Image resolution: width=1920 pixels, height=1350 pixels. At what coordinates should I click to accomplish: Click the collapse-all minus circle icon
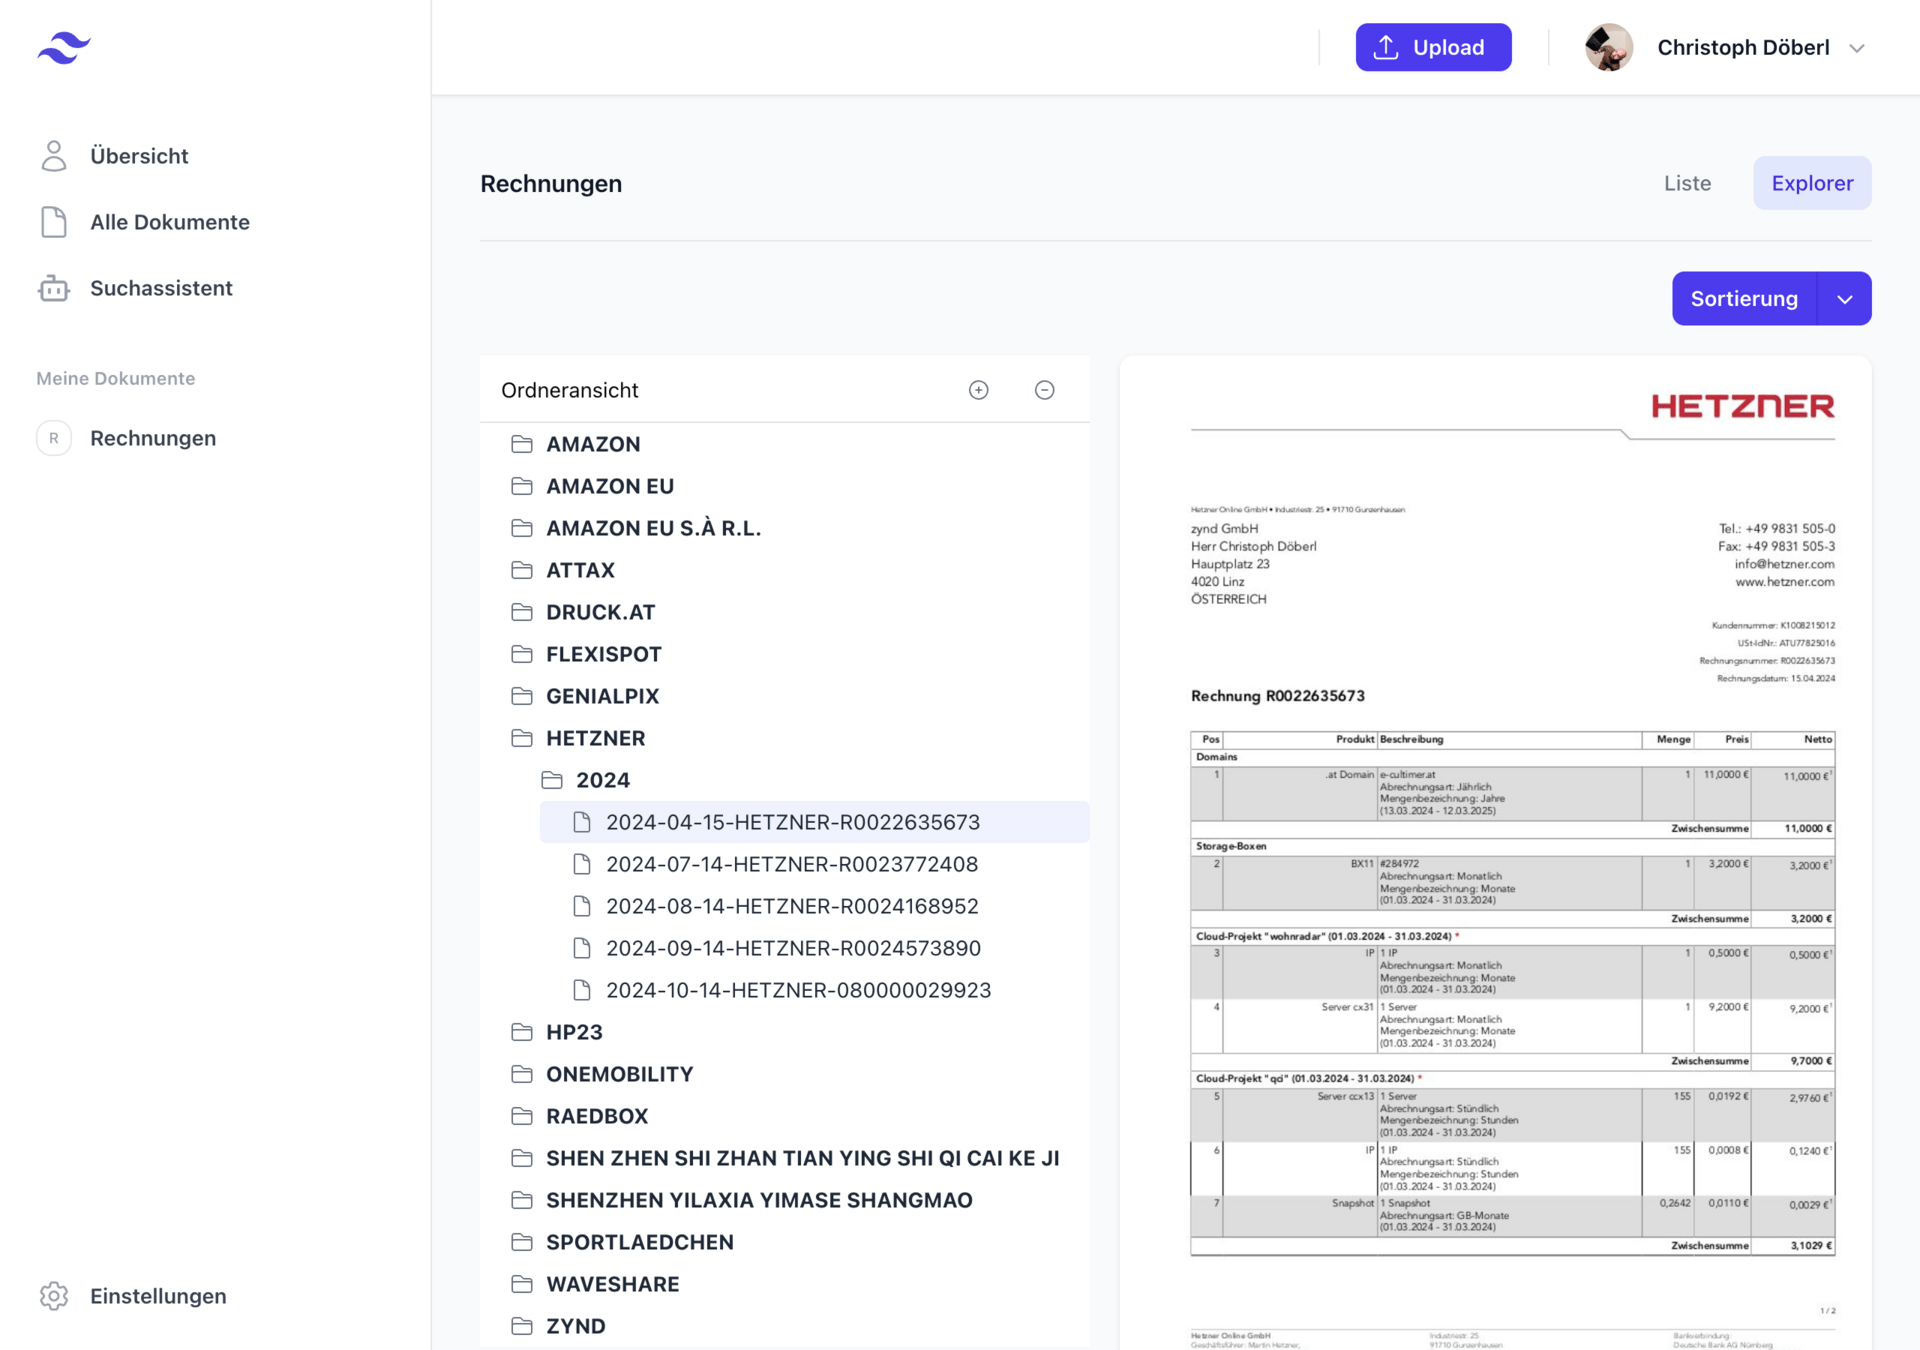point(1044,390)
